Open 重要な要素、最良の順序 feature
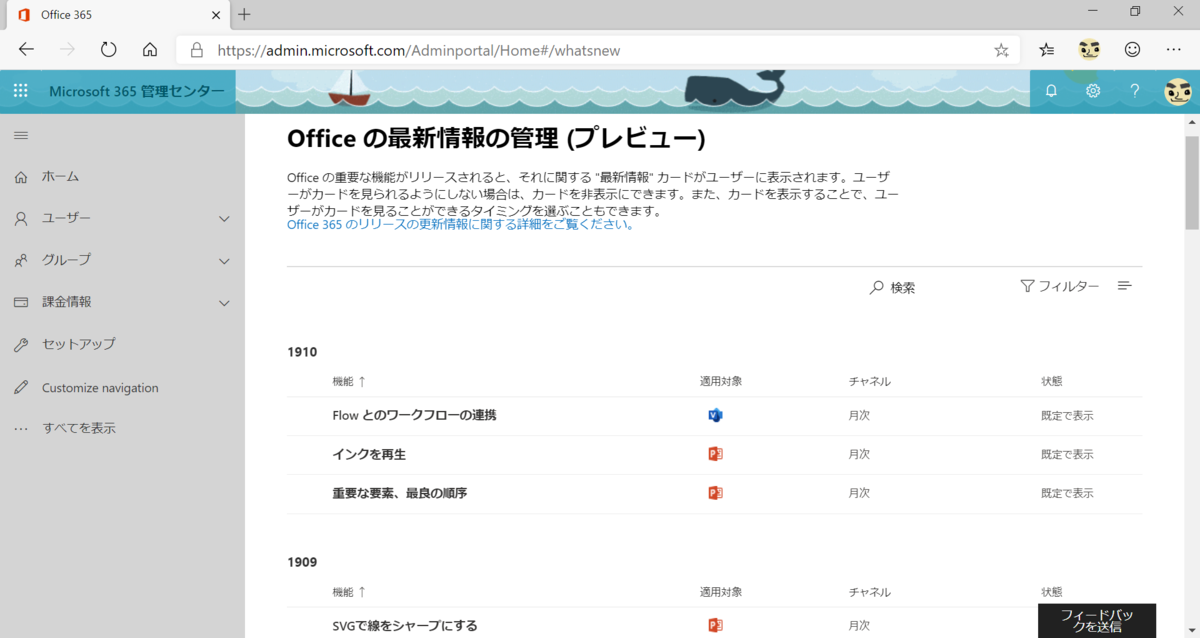The image size is (1200, 638). coord(400,493)
